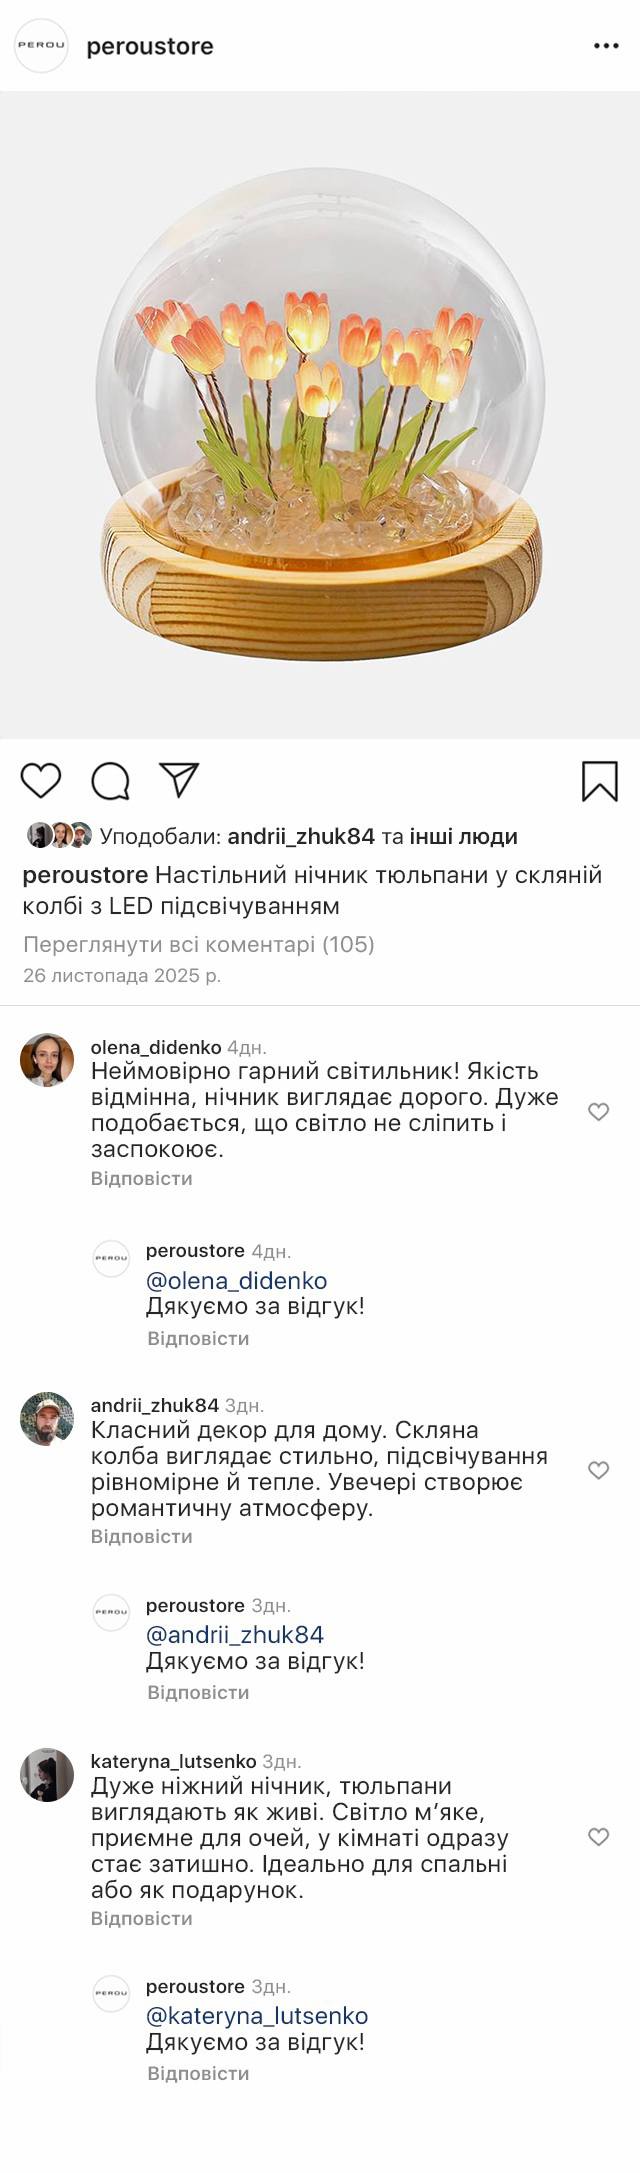The height and width of the screenshot is (2173, 640).
Task: Expand all 105 comments
Action: 198,944
